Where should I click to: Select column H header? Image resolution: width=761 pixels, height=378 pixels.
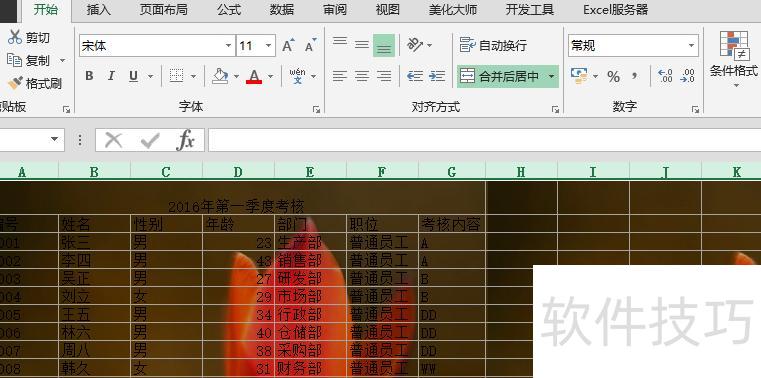point(521,171)
